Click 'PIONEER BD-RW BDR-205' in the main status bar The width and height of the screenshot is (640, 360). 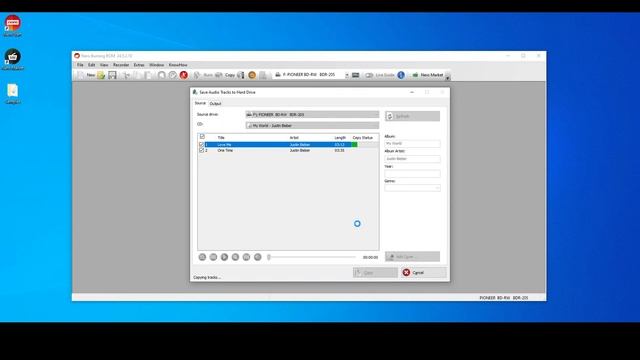click(x=504, y=298)
